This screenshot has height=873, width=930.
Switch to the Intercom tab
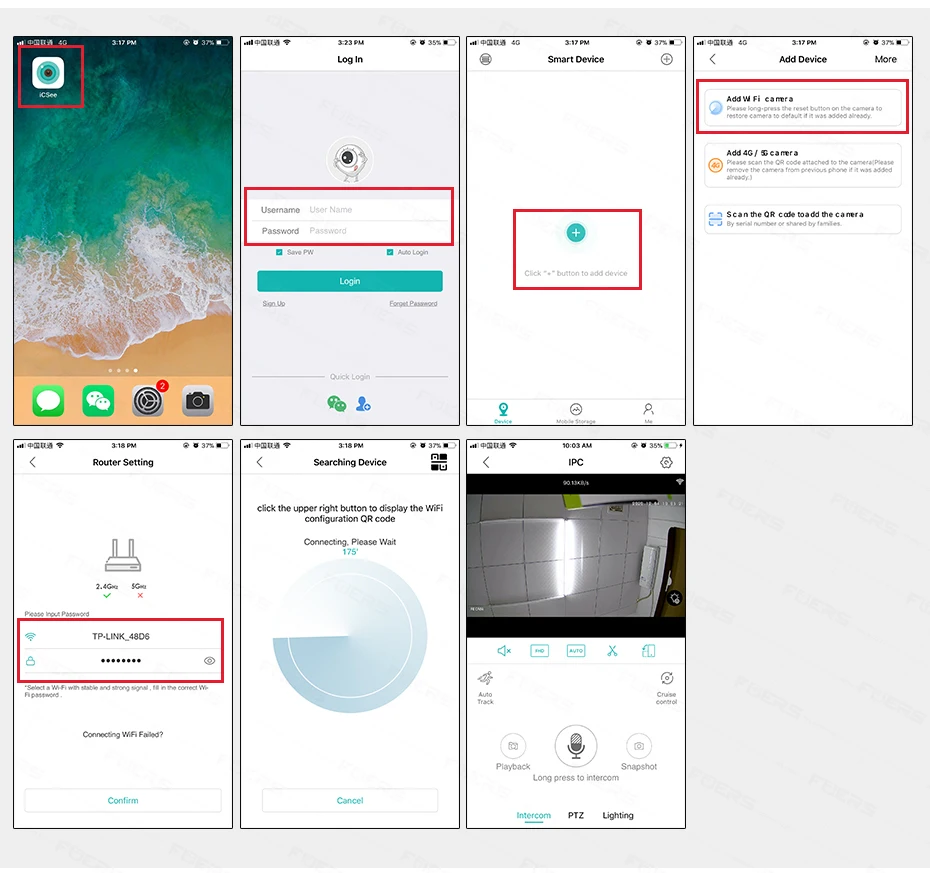(x=533, y=815)
